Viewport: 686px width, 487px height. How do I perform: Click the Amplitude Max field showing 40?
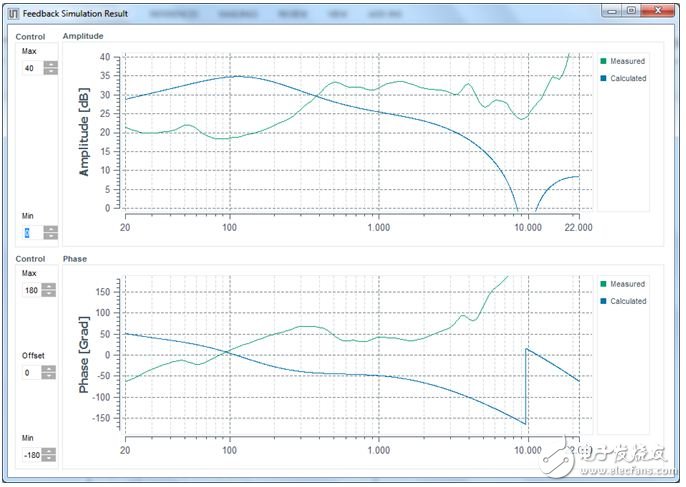tap(33, 68)
